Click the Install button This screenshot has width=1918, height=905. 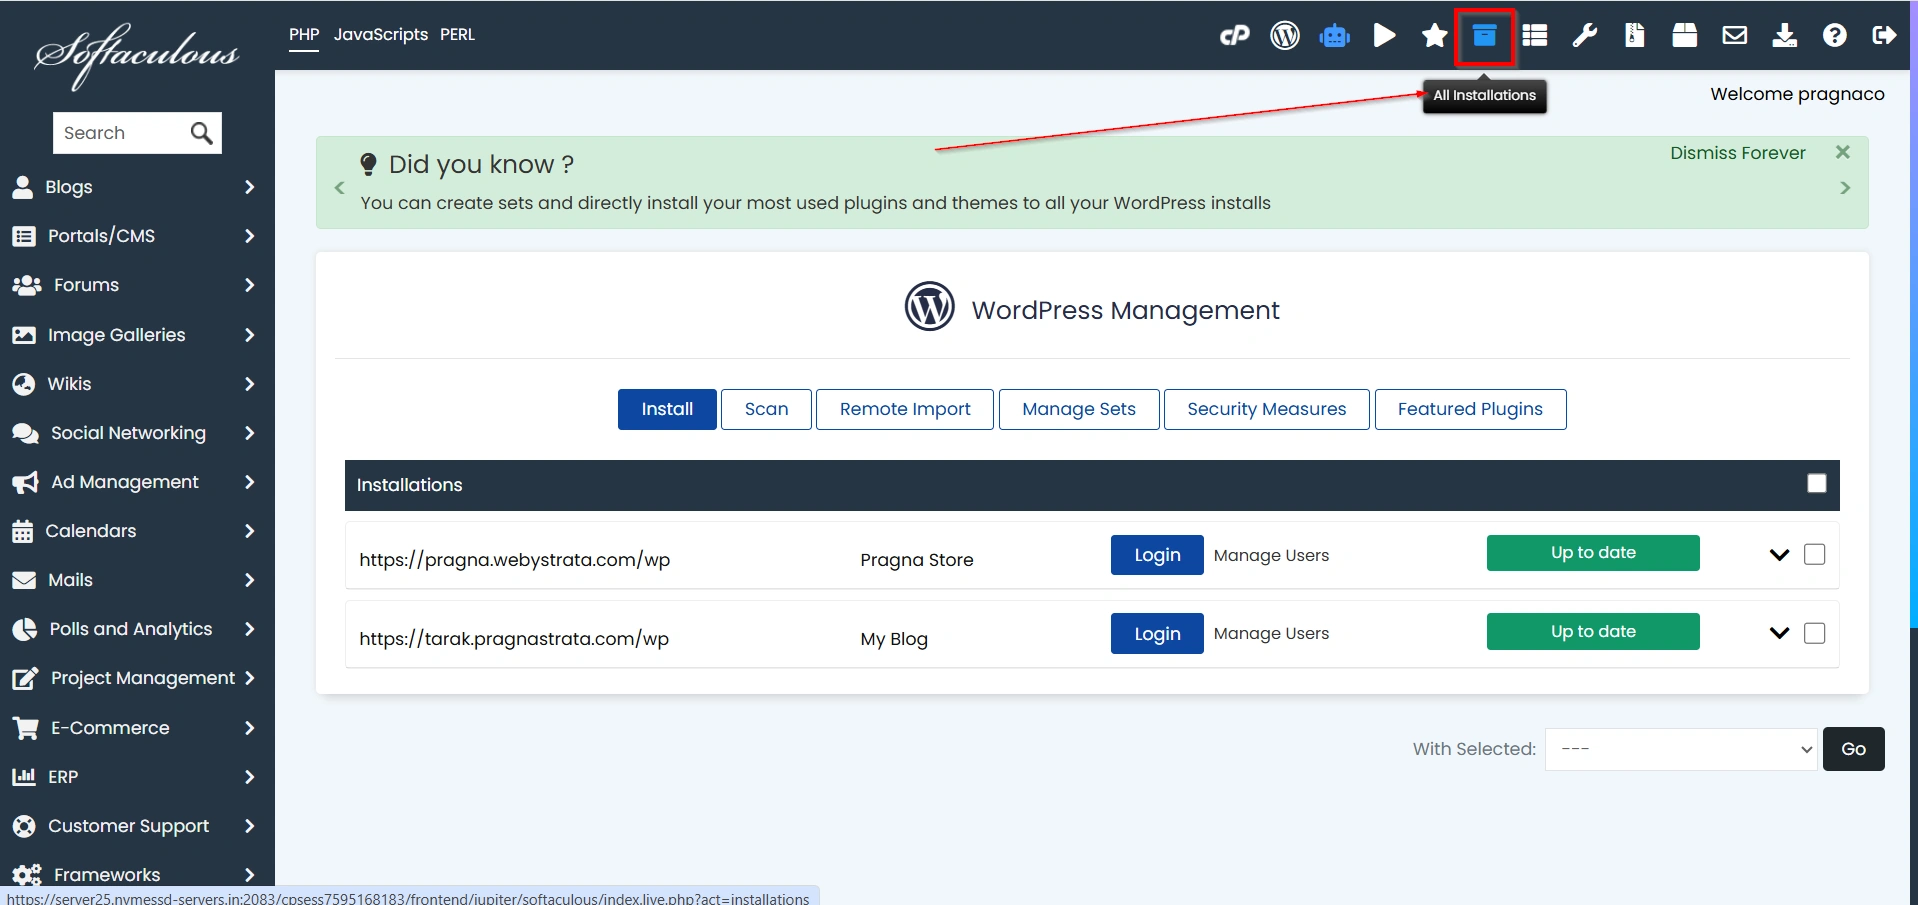[667, 409]
